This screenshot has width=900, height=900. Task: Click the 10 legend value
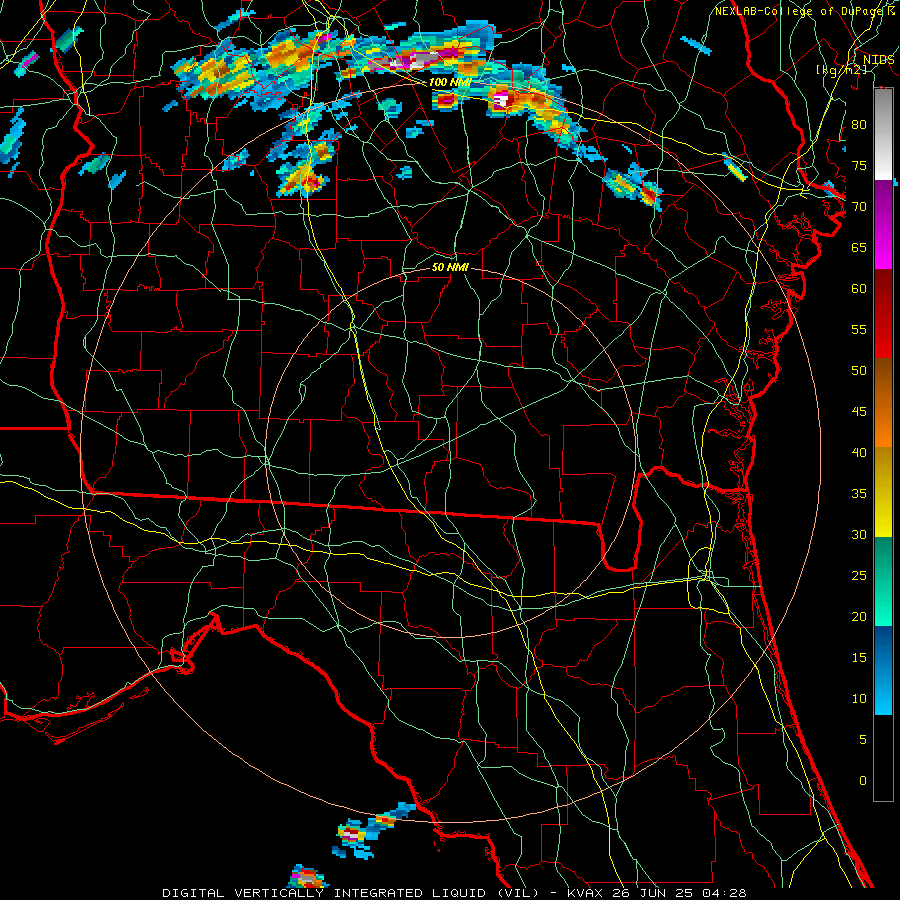coord(859,699)
